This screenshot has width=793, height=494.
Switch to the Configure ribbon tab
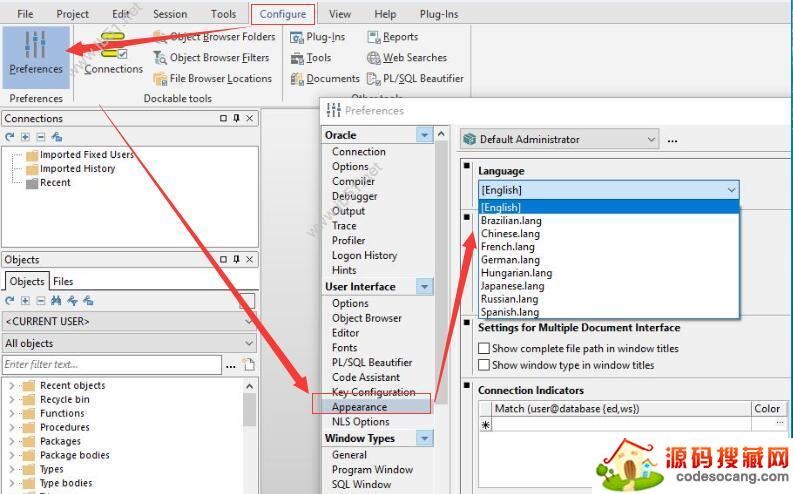click(283, 14)
